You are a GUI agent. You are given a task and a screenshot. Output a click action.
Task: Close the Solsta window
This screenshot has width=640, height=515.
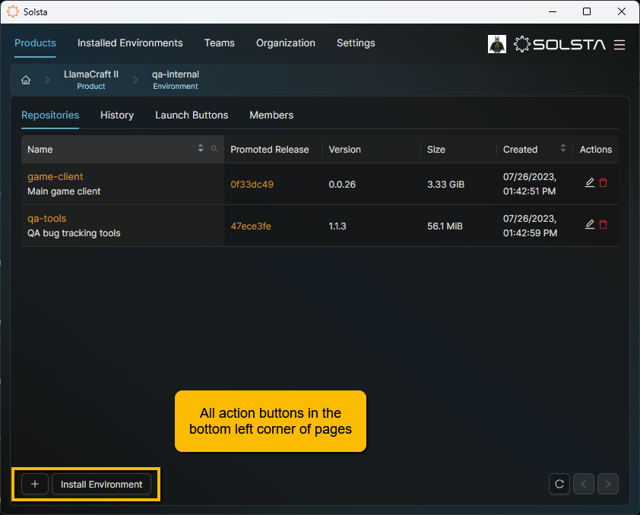pyautogui.click(x=621, y=12)
